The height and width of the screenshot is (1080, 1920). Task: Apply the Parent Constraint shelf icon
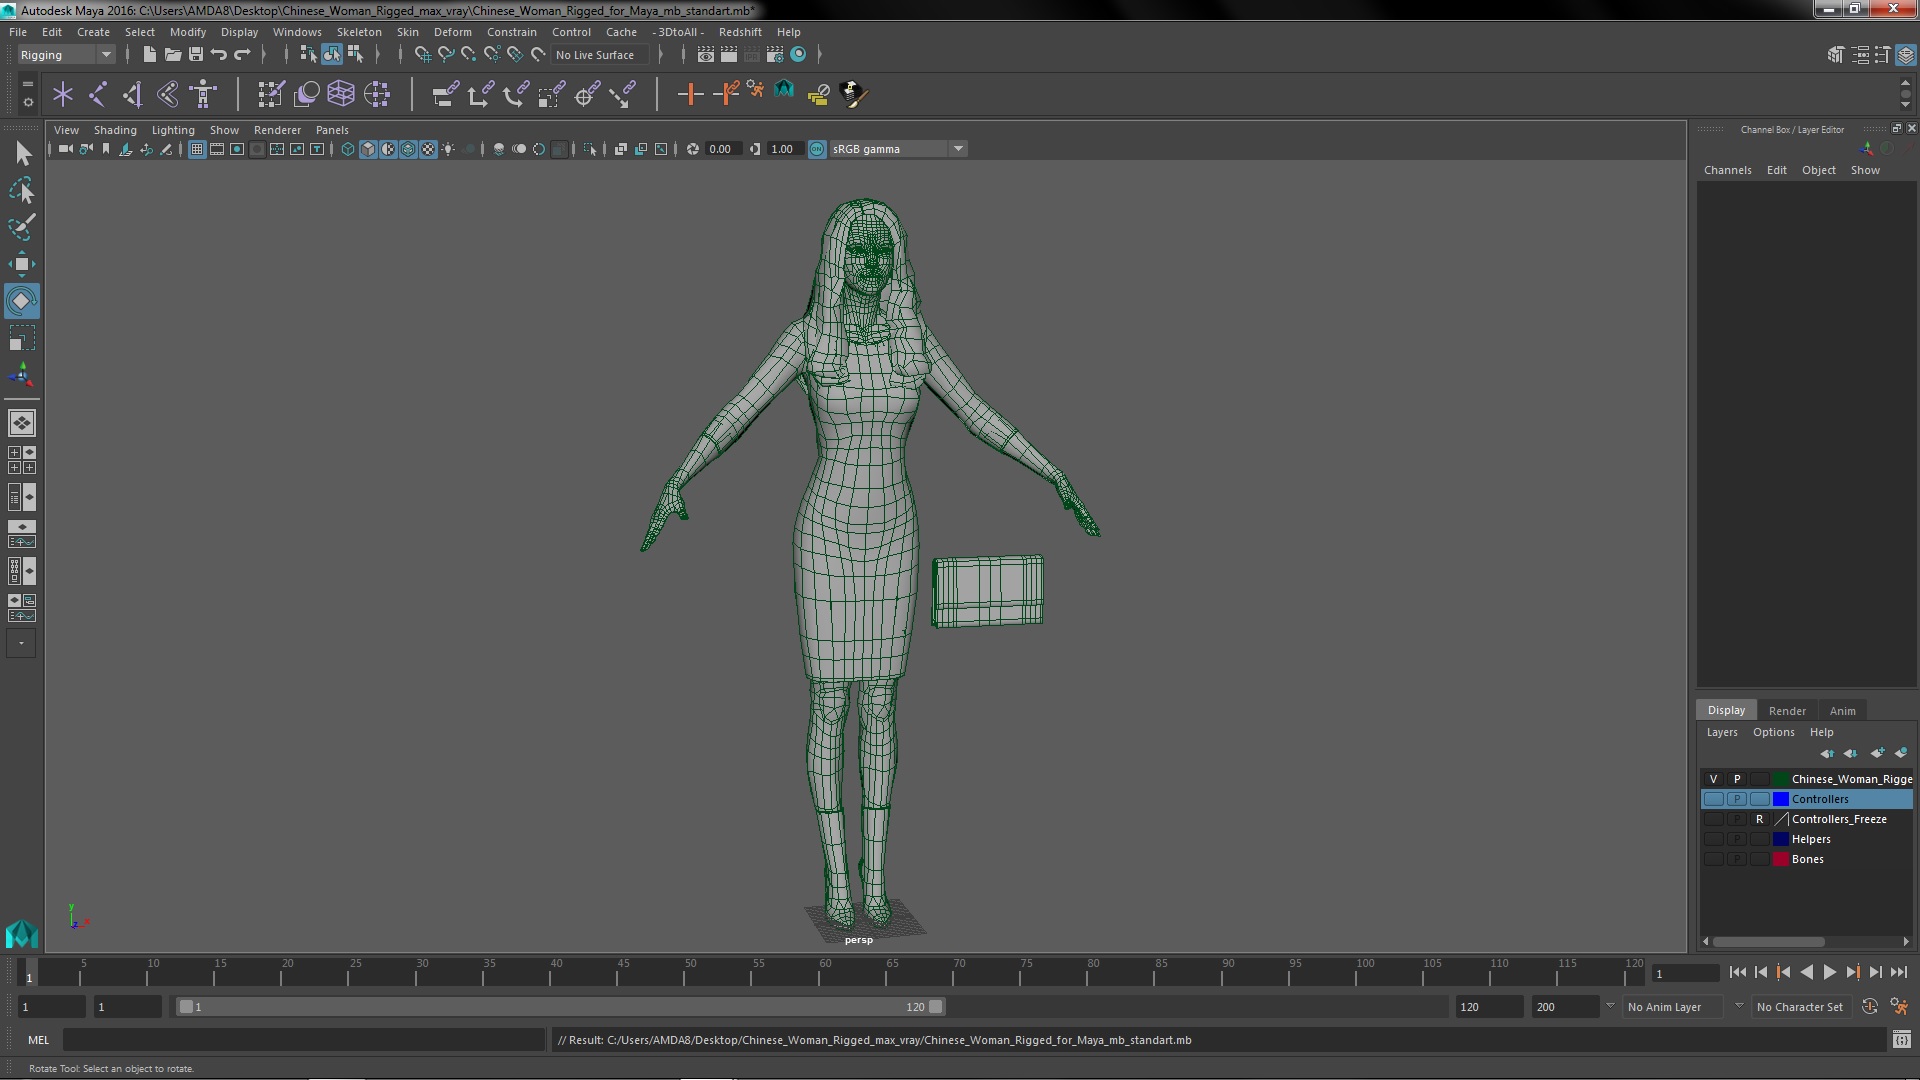tap(445, 94)
